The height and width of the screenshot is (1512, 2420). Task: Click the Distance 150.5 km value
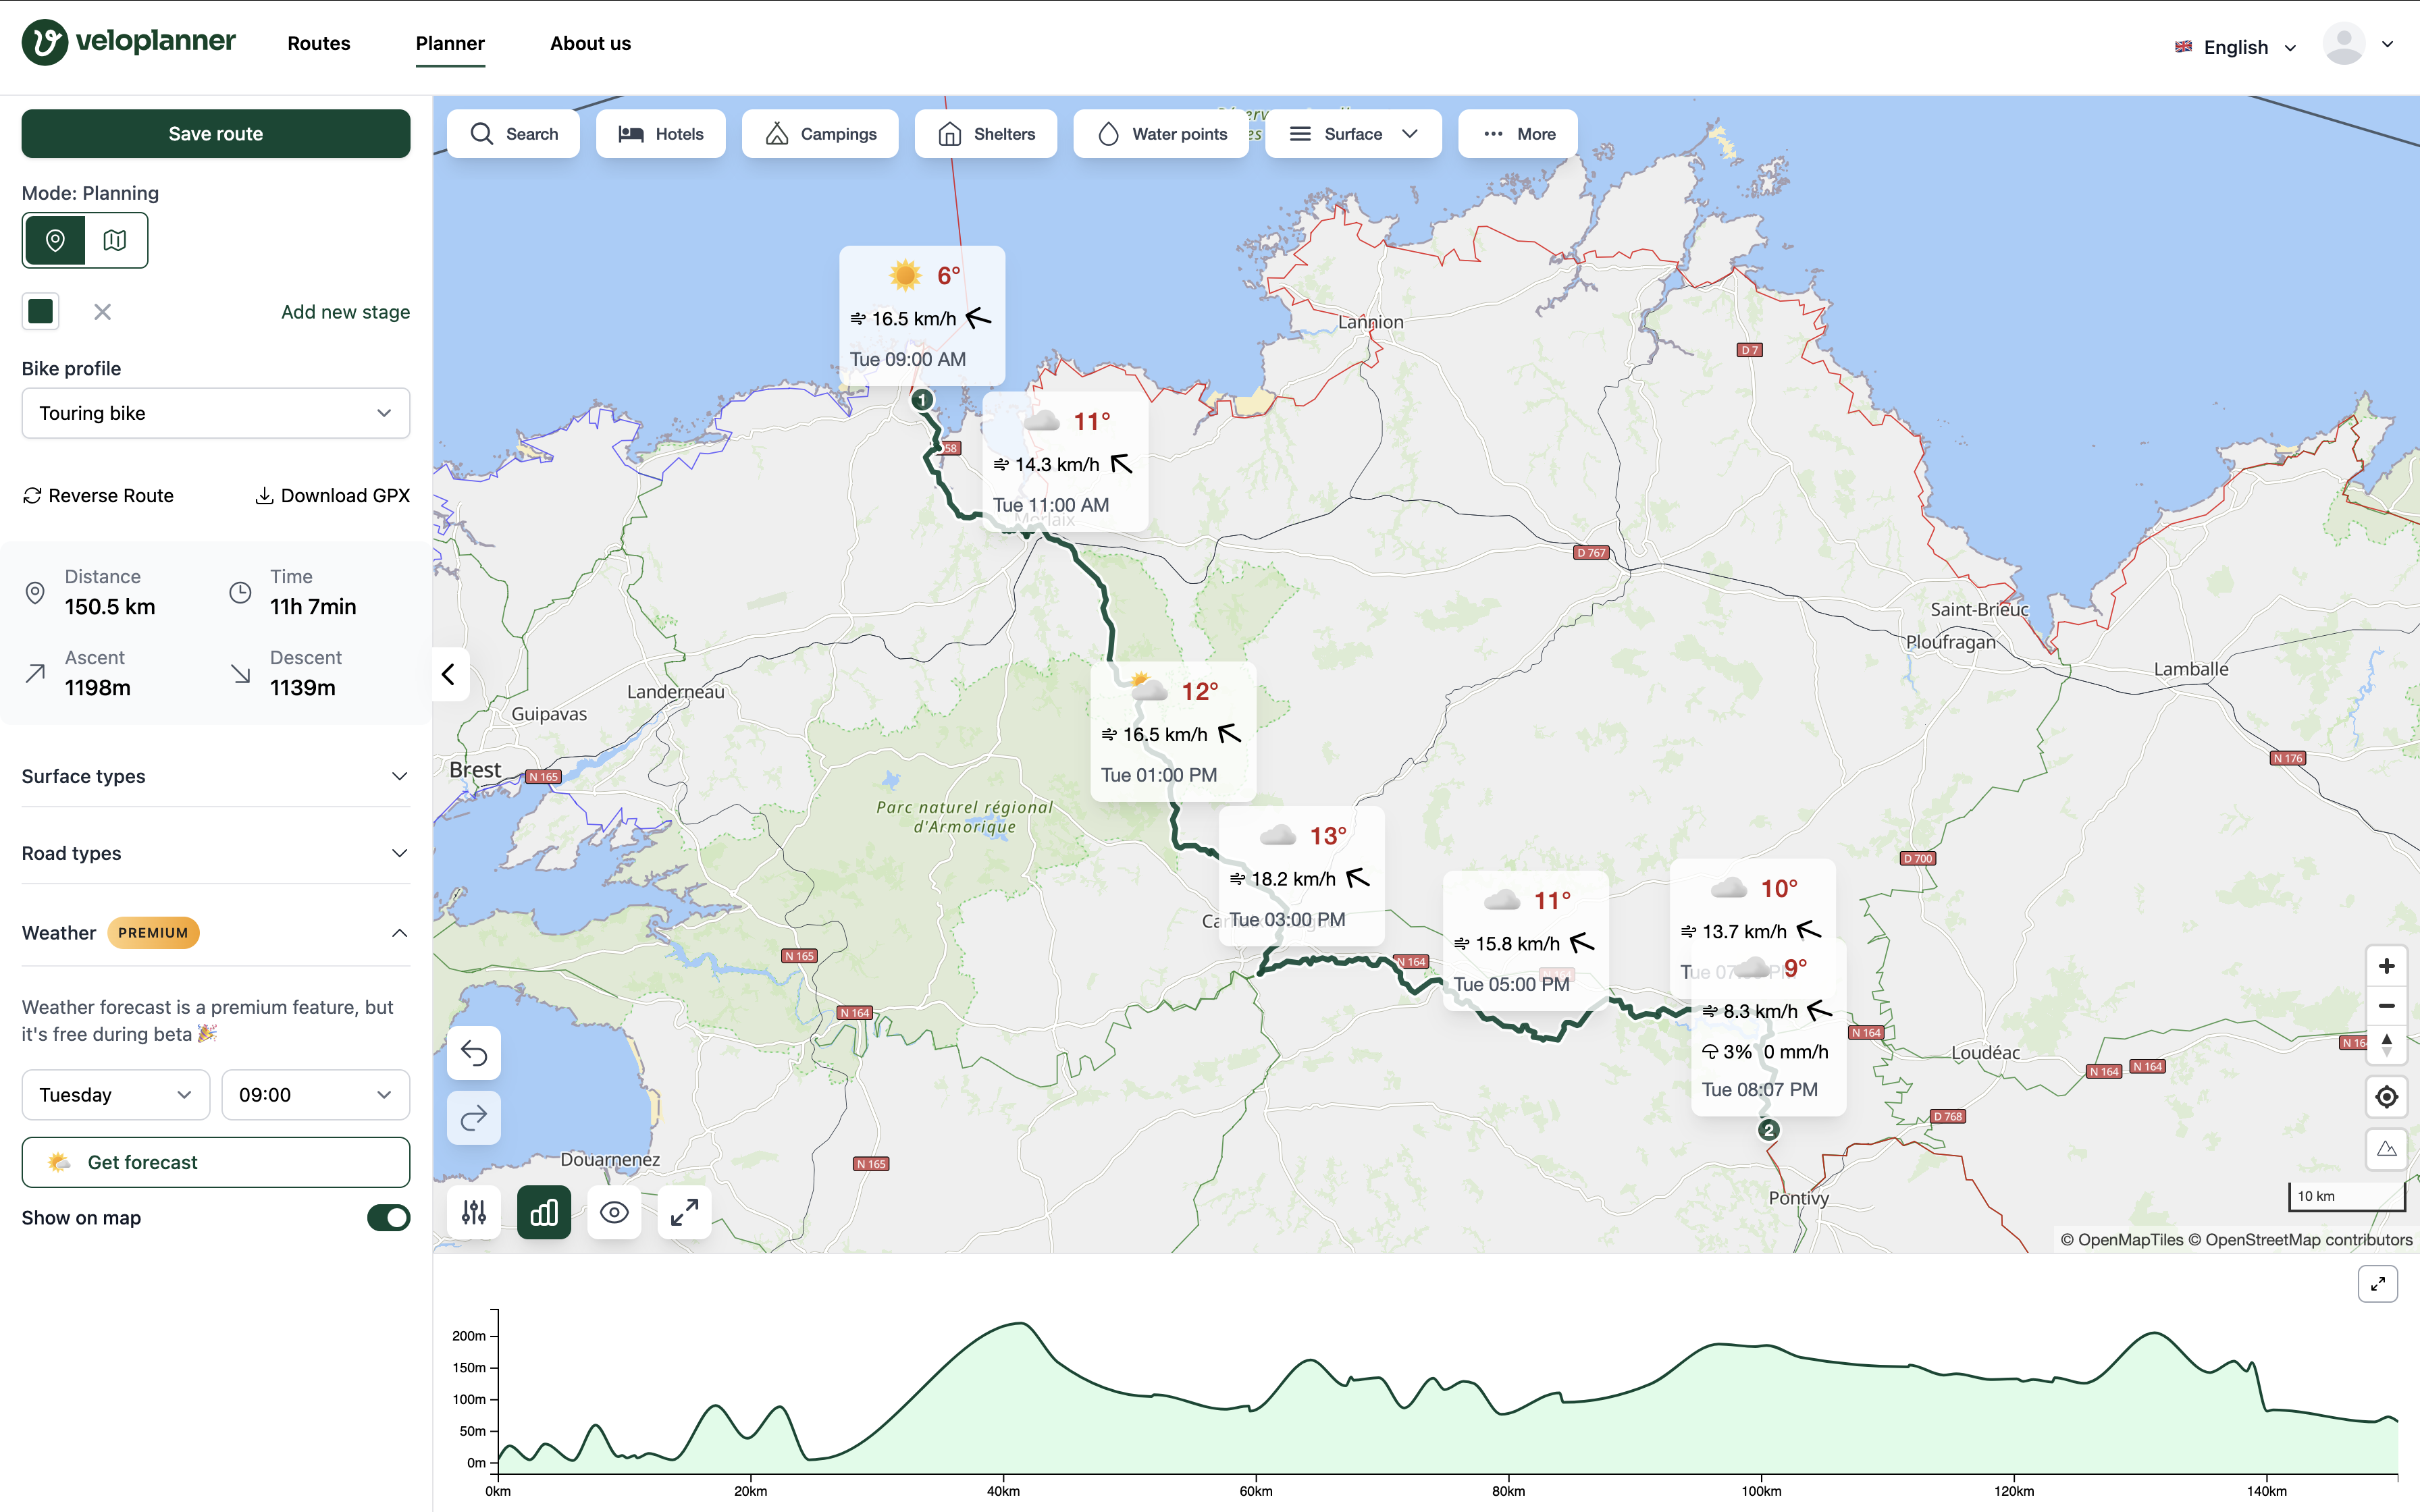tap(110, 607)
